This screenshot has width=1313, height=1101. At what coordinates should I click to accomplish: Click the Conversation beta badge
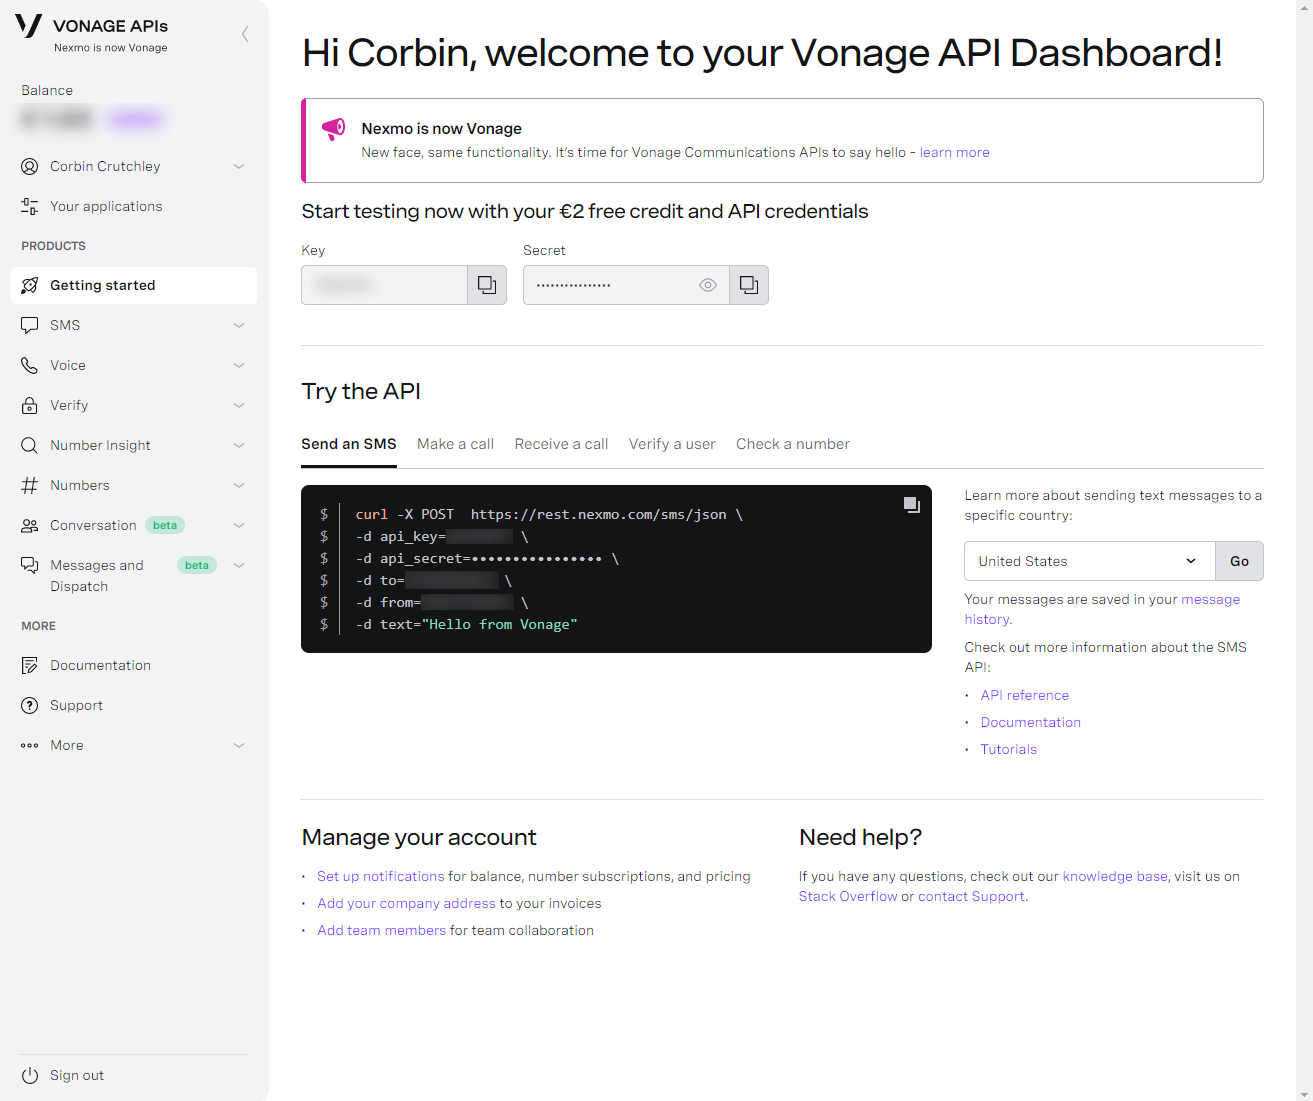pos(165,525)
